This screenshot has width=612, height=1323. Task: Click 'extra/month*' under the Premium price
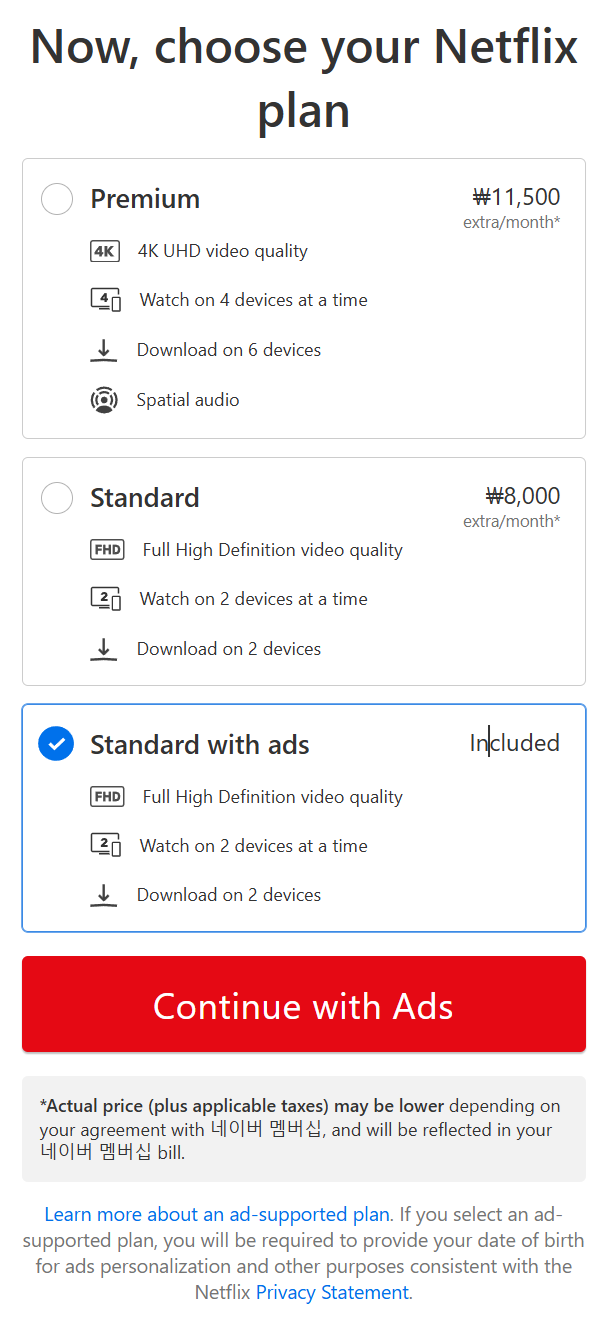511,222
